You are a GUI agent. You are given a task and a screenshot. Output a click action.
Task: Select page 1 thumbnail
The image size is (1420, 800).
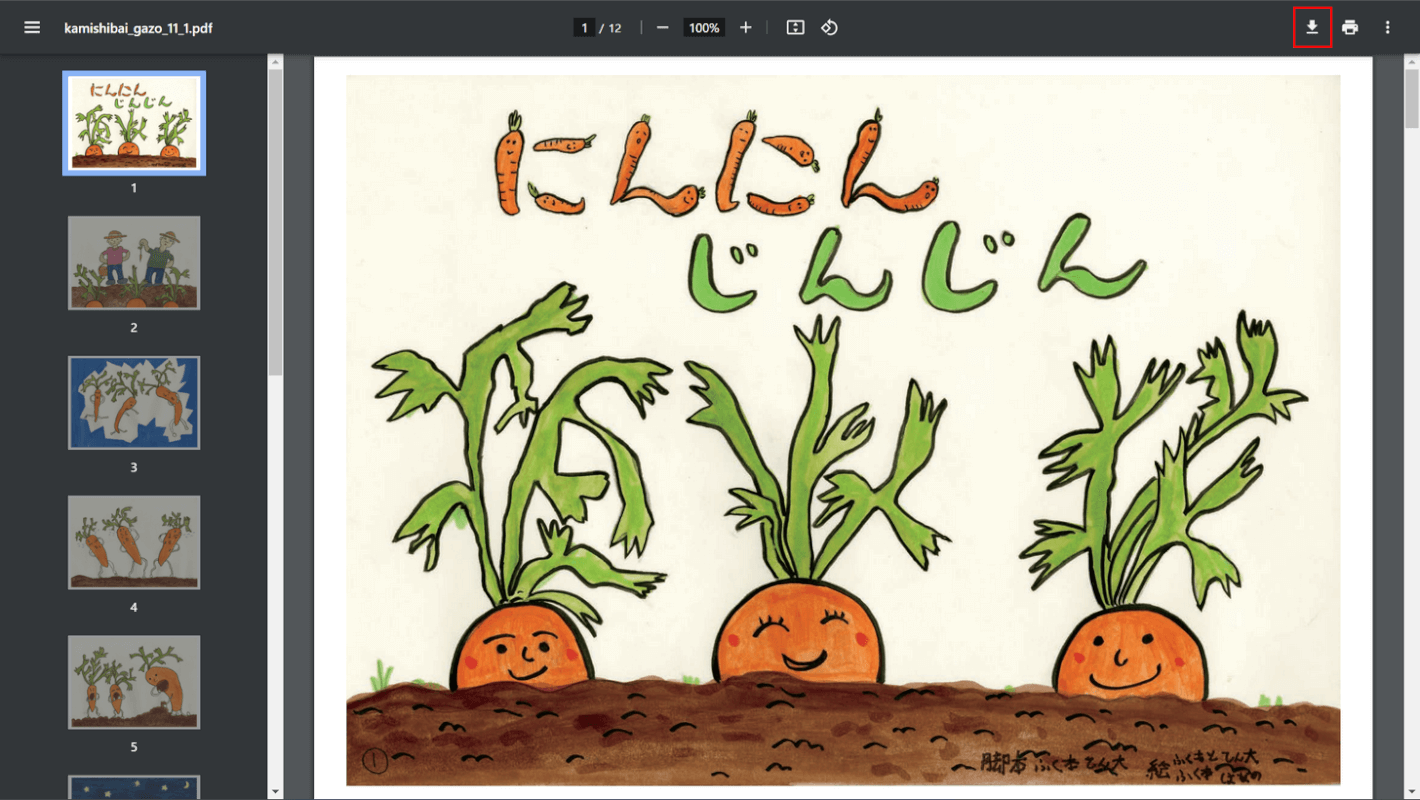134,123
